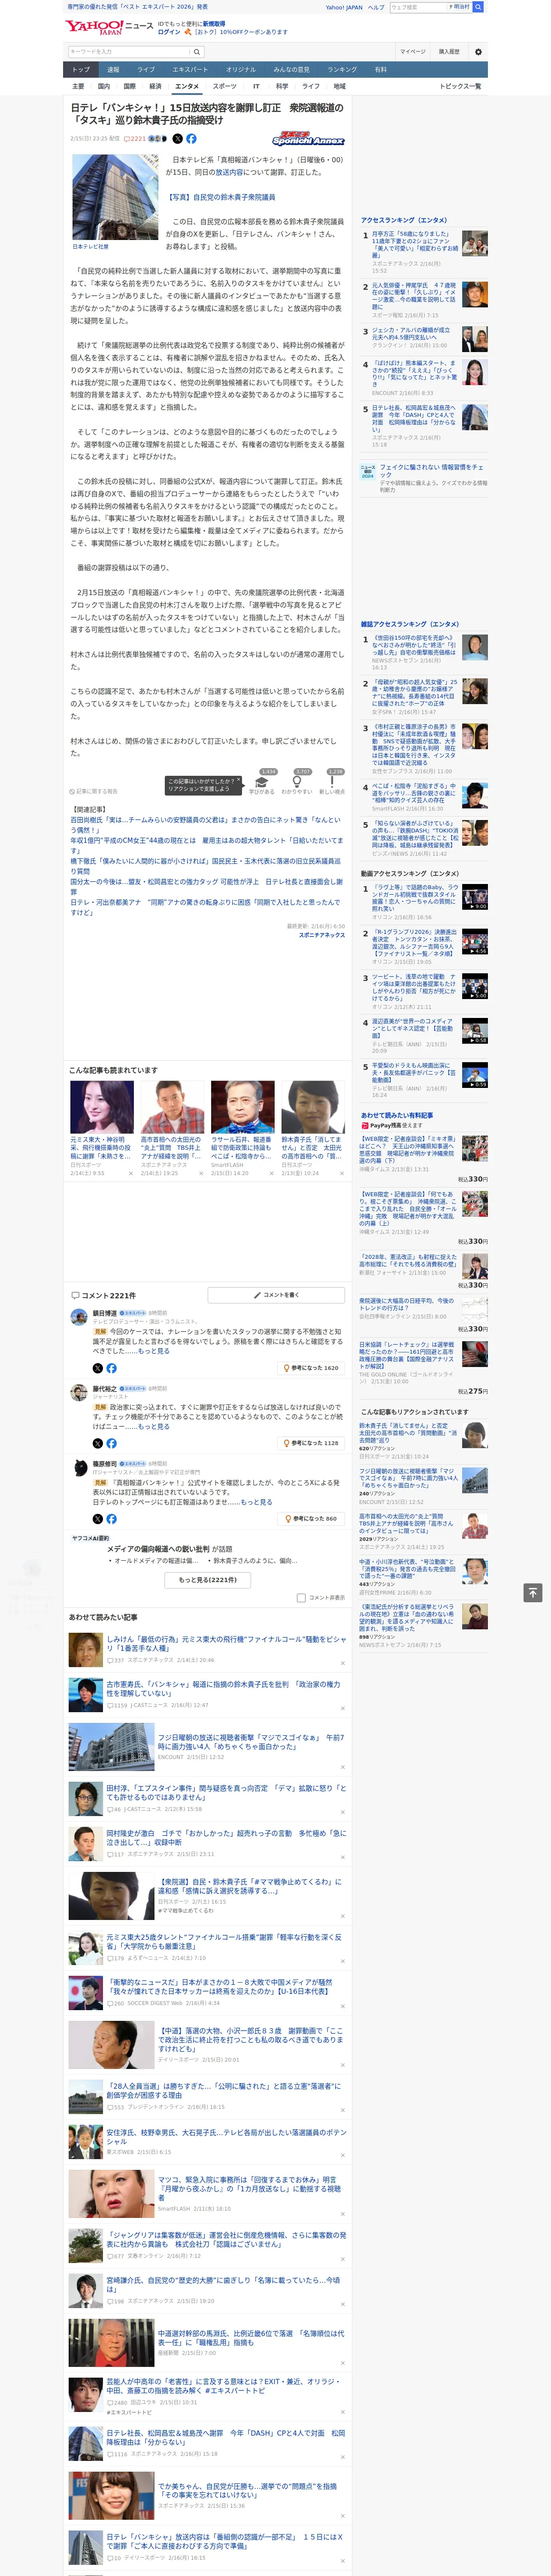This screenshot has height=2576, width=551.
Task: Open thumbnail card ラサール石井、報道番組で
Action: pos(242,1128)
